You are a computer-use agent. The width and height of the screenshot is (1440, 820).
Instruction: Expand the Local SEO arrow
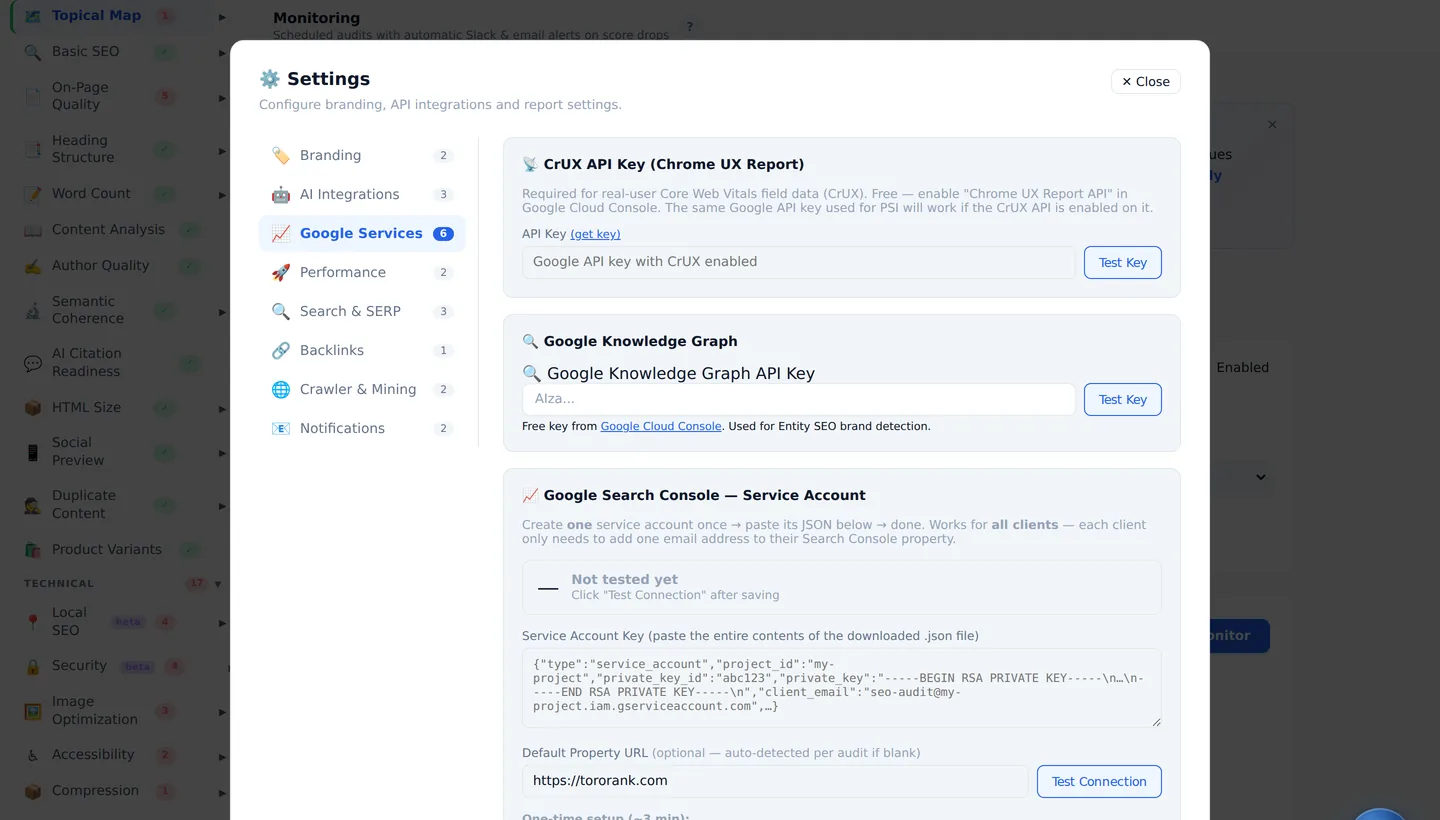[222, 623]
